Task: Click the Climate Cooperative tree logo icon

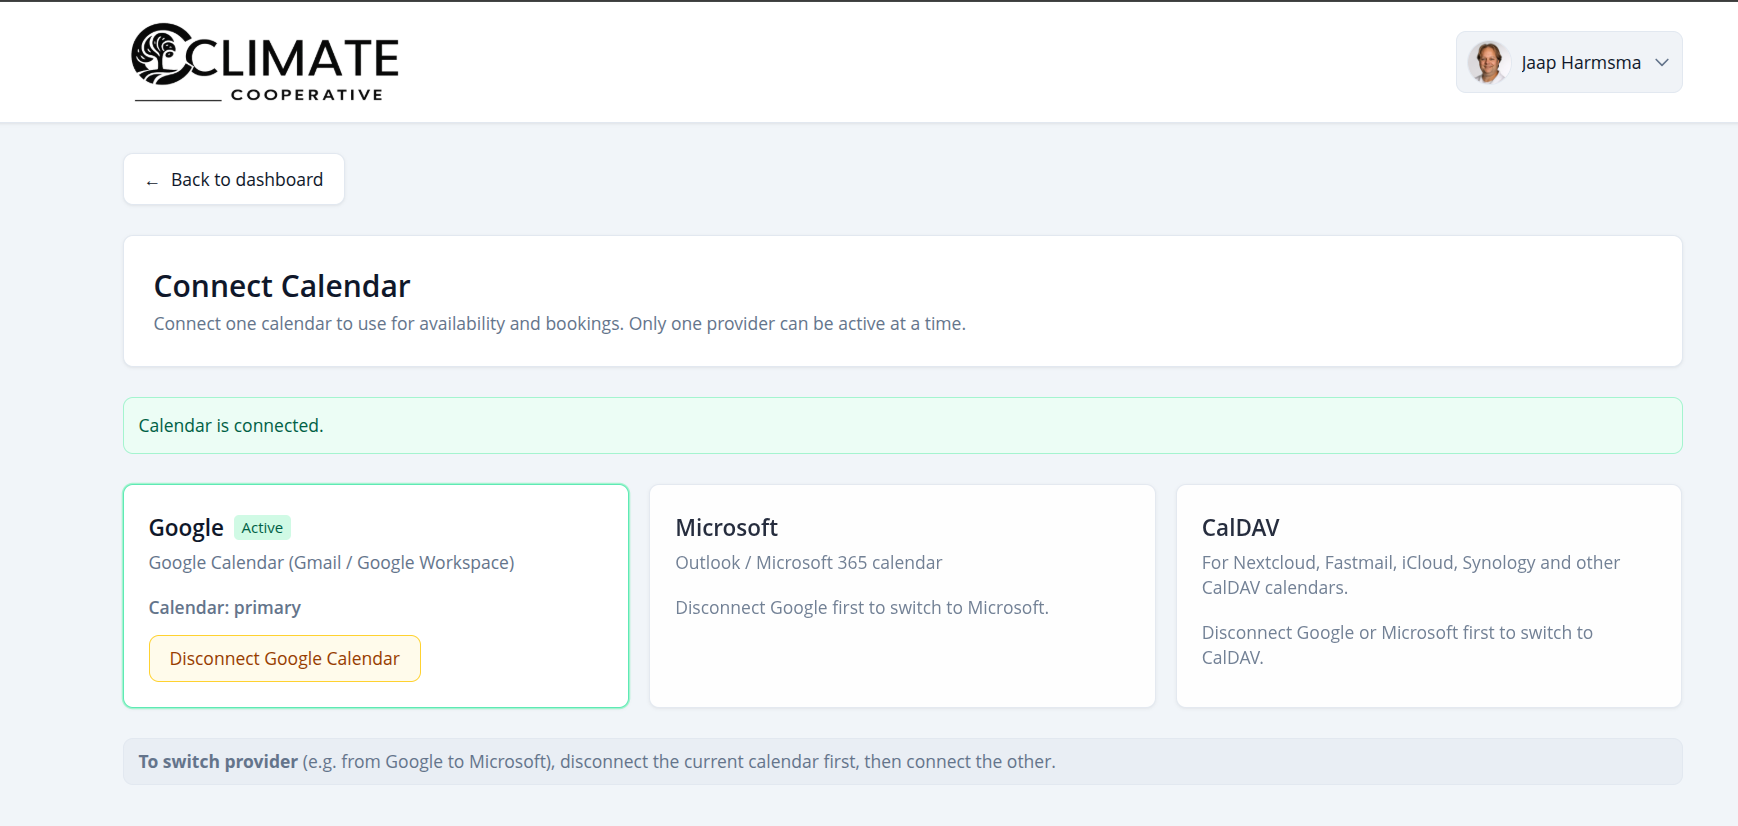Action: pos(160,54)
